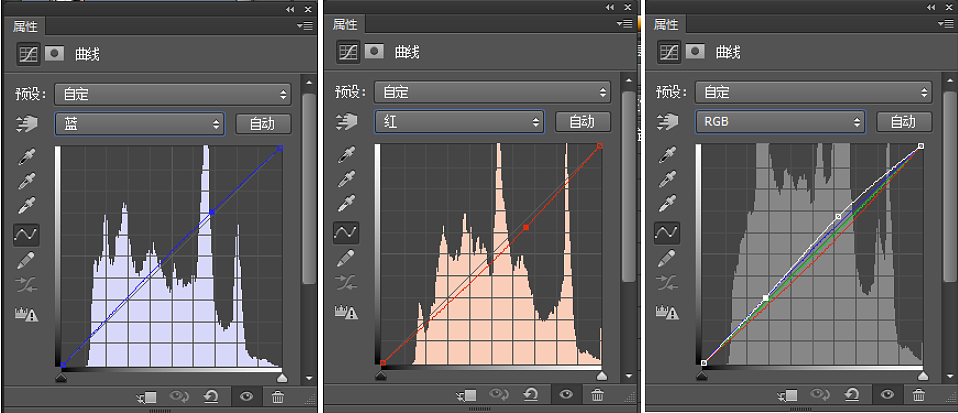Open the preset dropdown in the Blue panel
The image size is (958, 413).
pos(173,94)
